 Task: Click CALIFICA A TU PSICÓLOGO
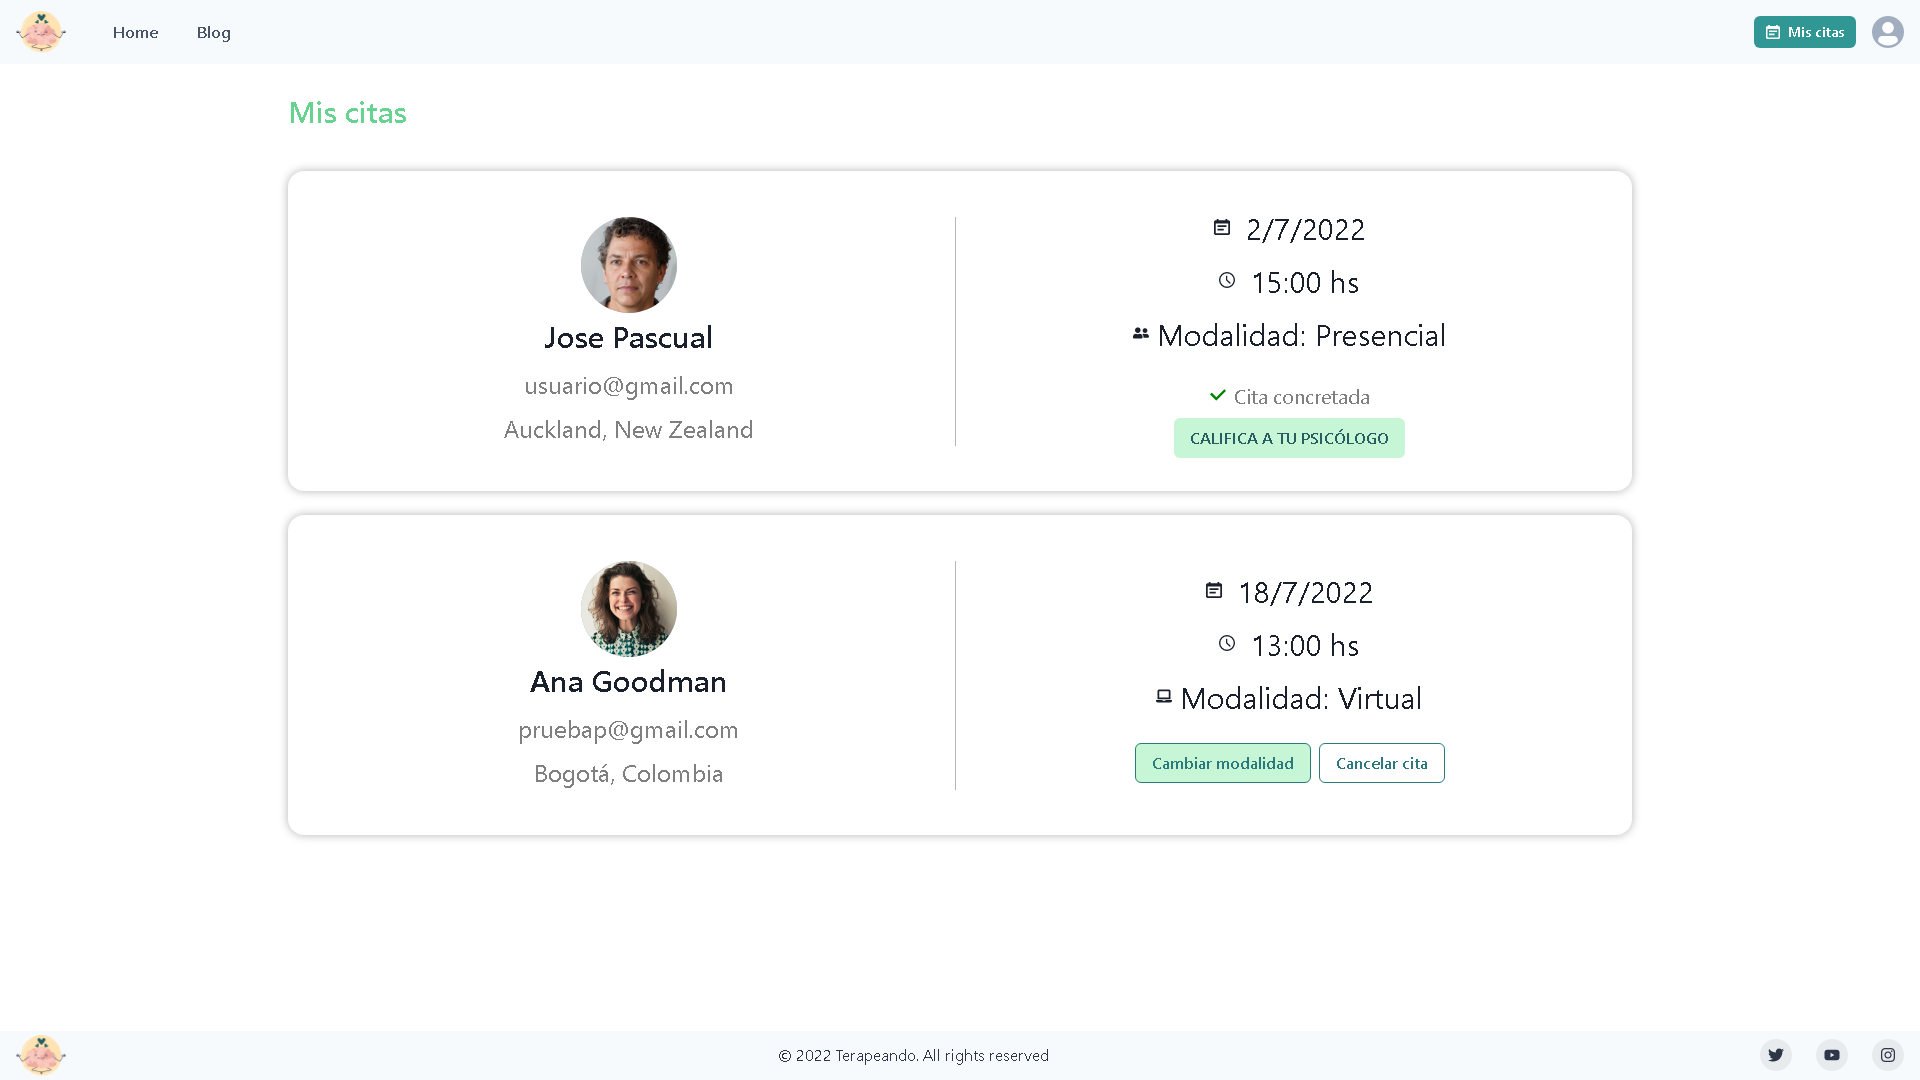[x=1289, y=437]
